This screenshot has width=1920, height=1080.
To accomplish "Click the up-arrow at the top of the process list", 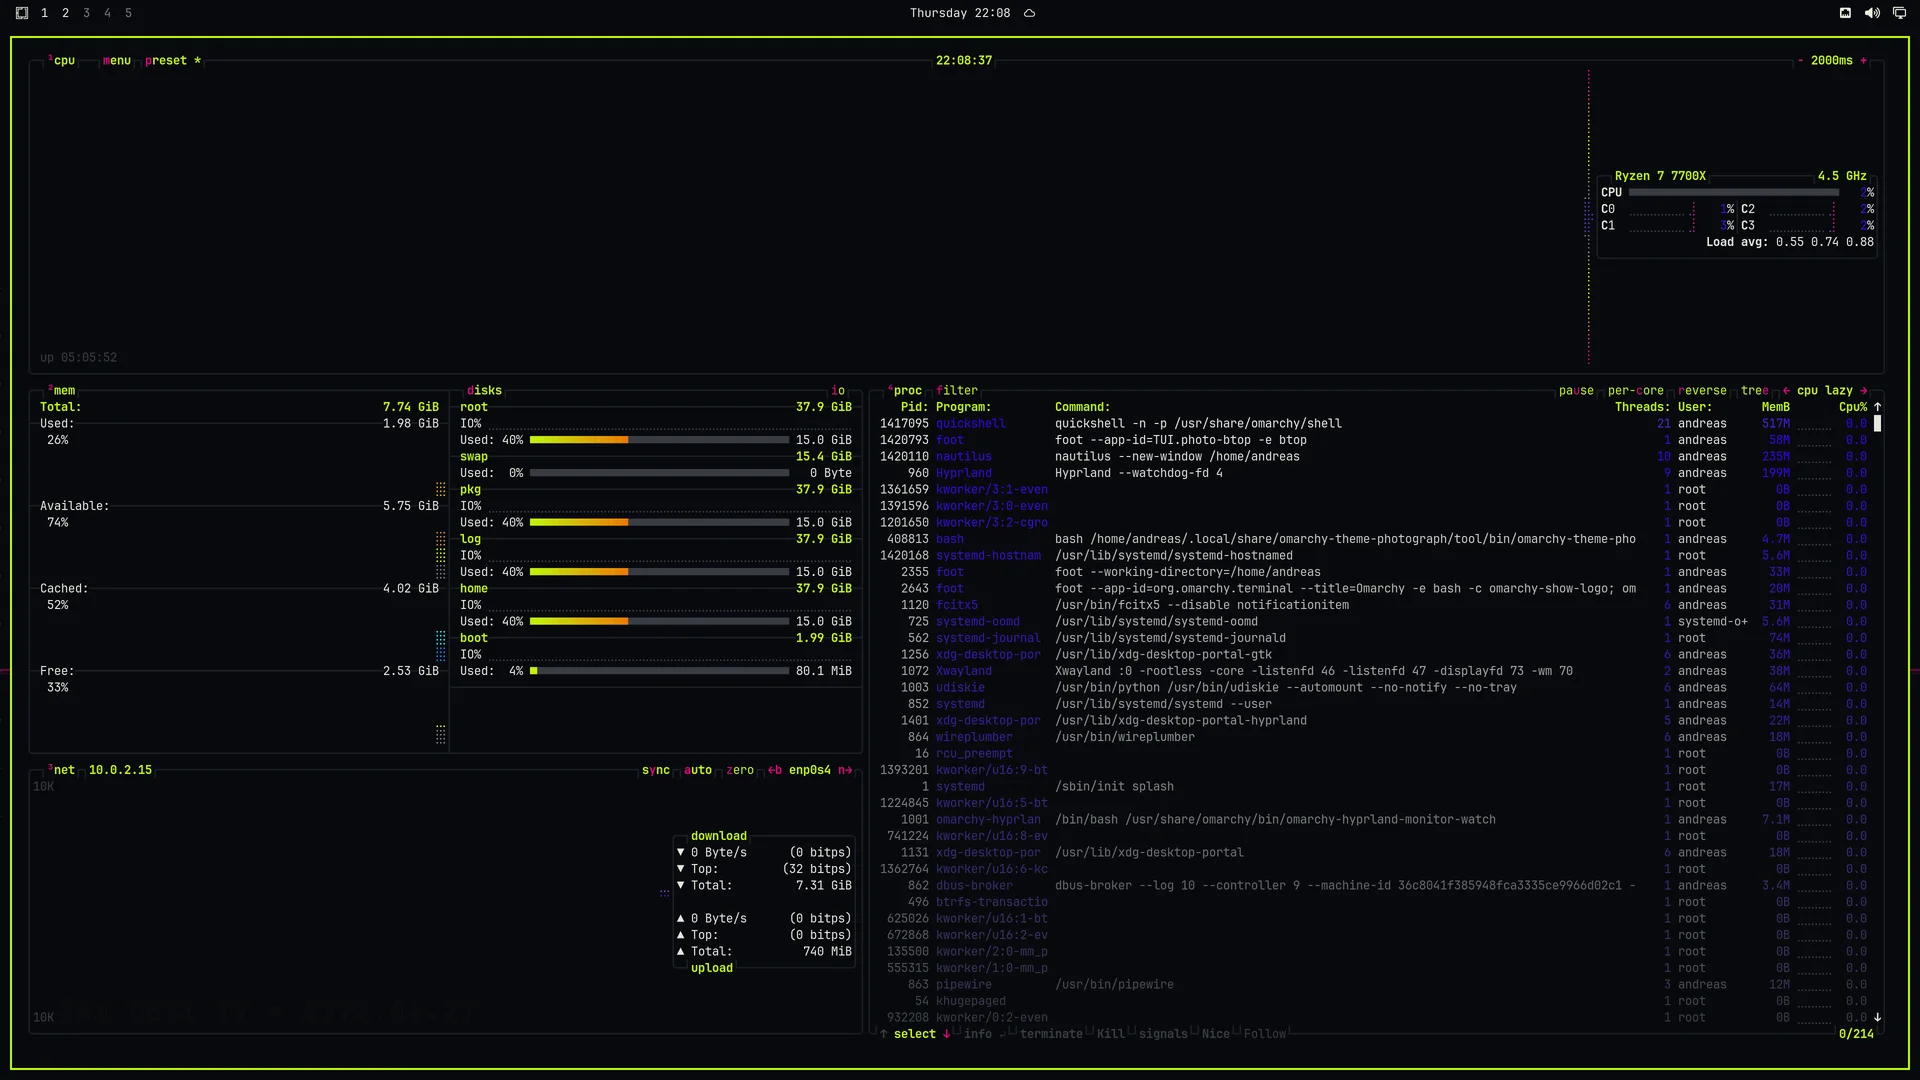I will click(x=1878, y=407).
